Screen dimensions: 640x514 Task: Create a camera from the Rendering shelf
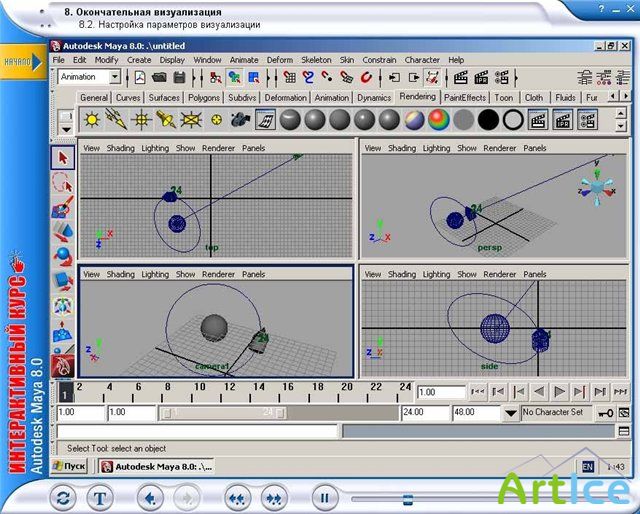click(241, 120)
